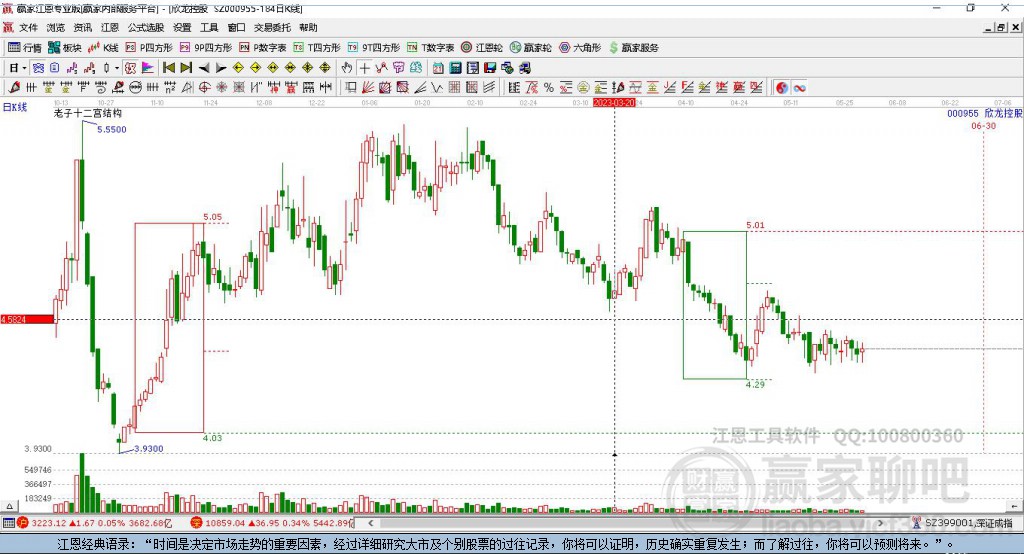Image resolution: width=1024 pixels, height=554 pixels.
Task: Jump to last bar with skip-to-end icon
Action: [x=186, y=68]
